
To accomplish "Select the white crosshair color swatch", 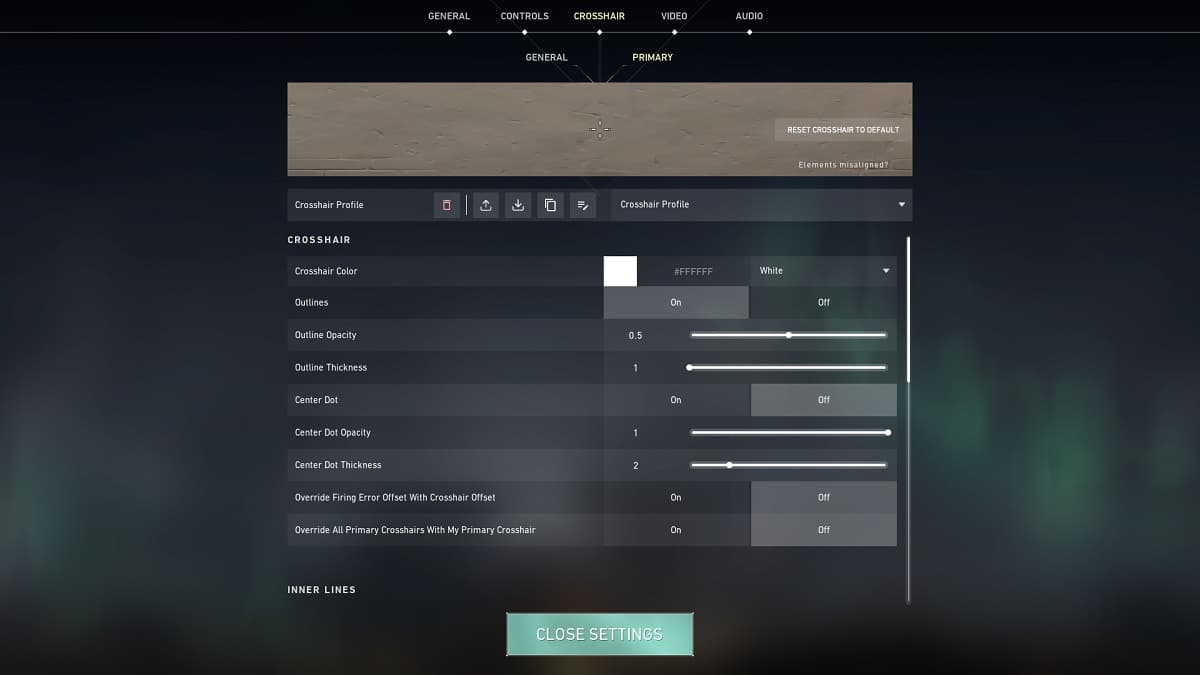I will [x=620, y=270].
